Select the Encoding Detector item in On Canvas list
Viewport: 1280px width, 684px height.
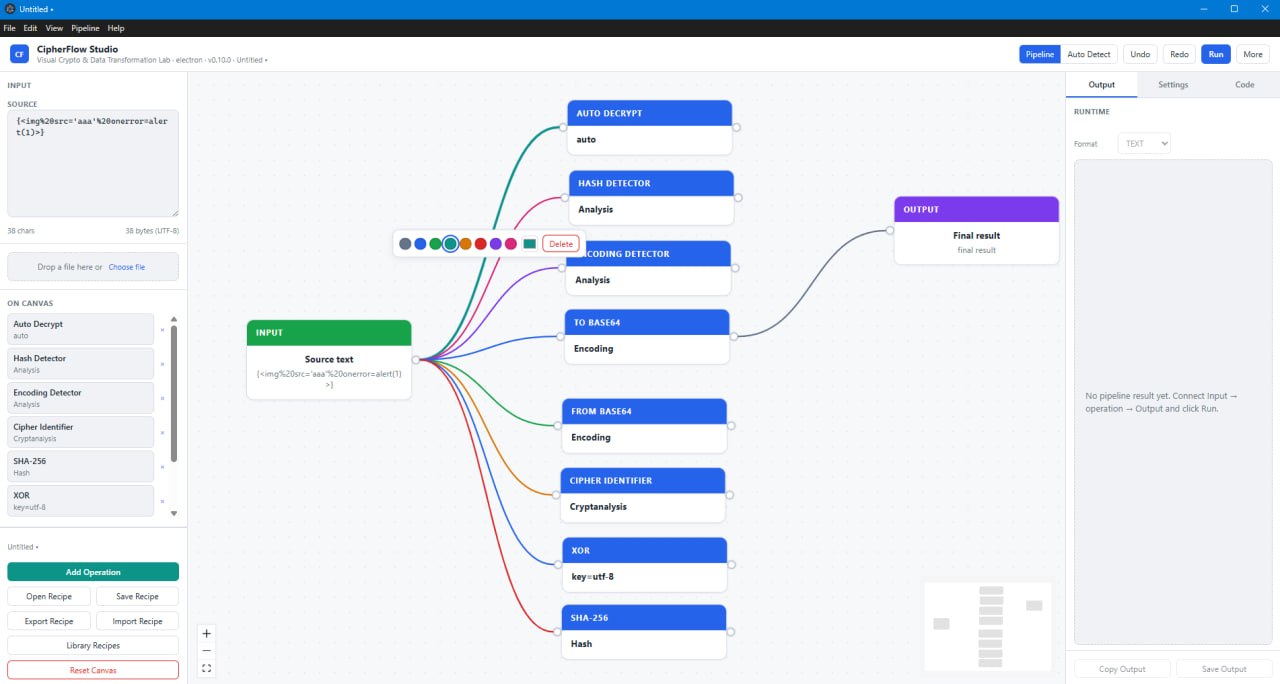coord(81,398)
